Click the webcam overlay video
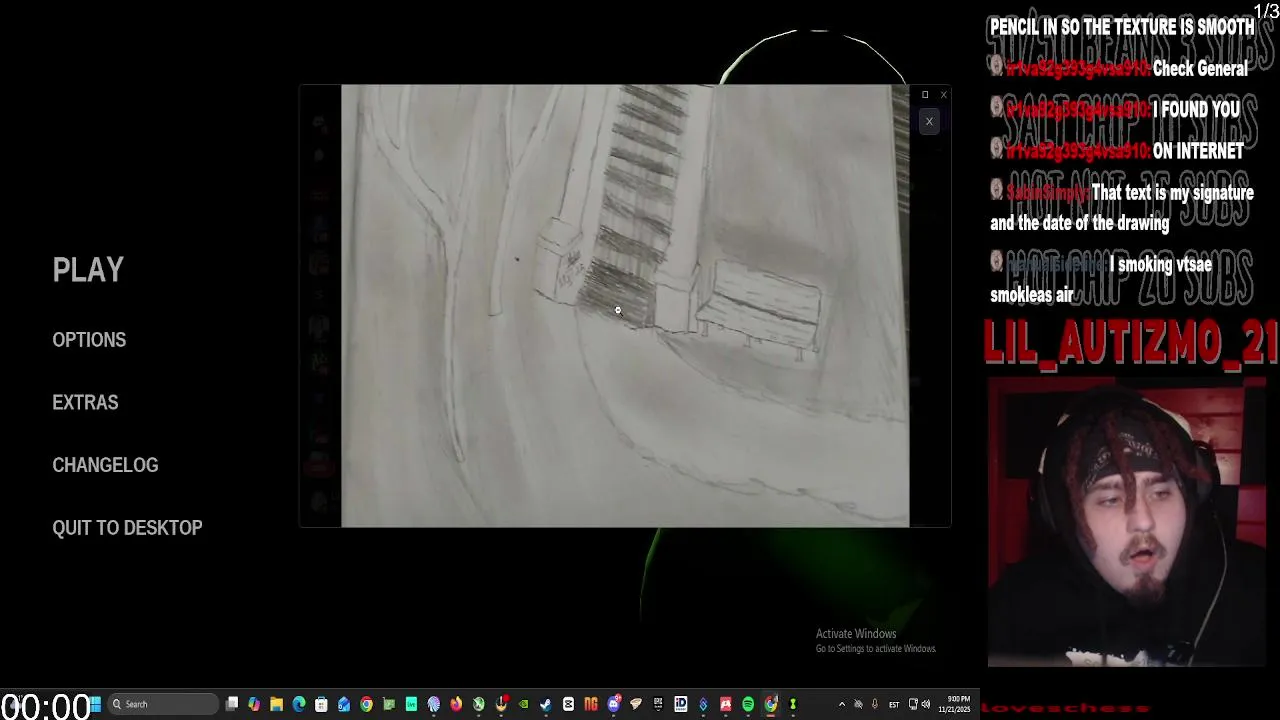 click(1127, 521)
